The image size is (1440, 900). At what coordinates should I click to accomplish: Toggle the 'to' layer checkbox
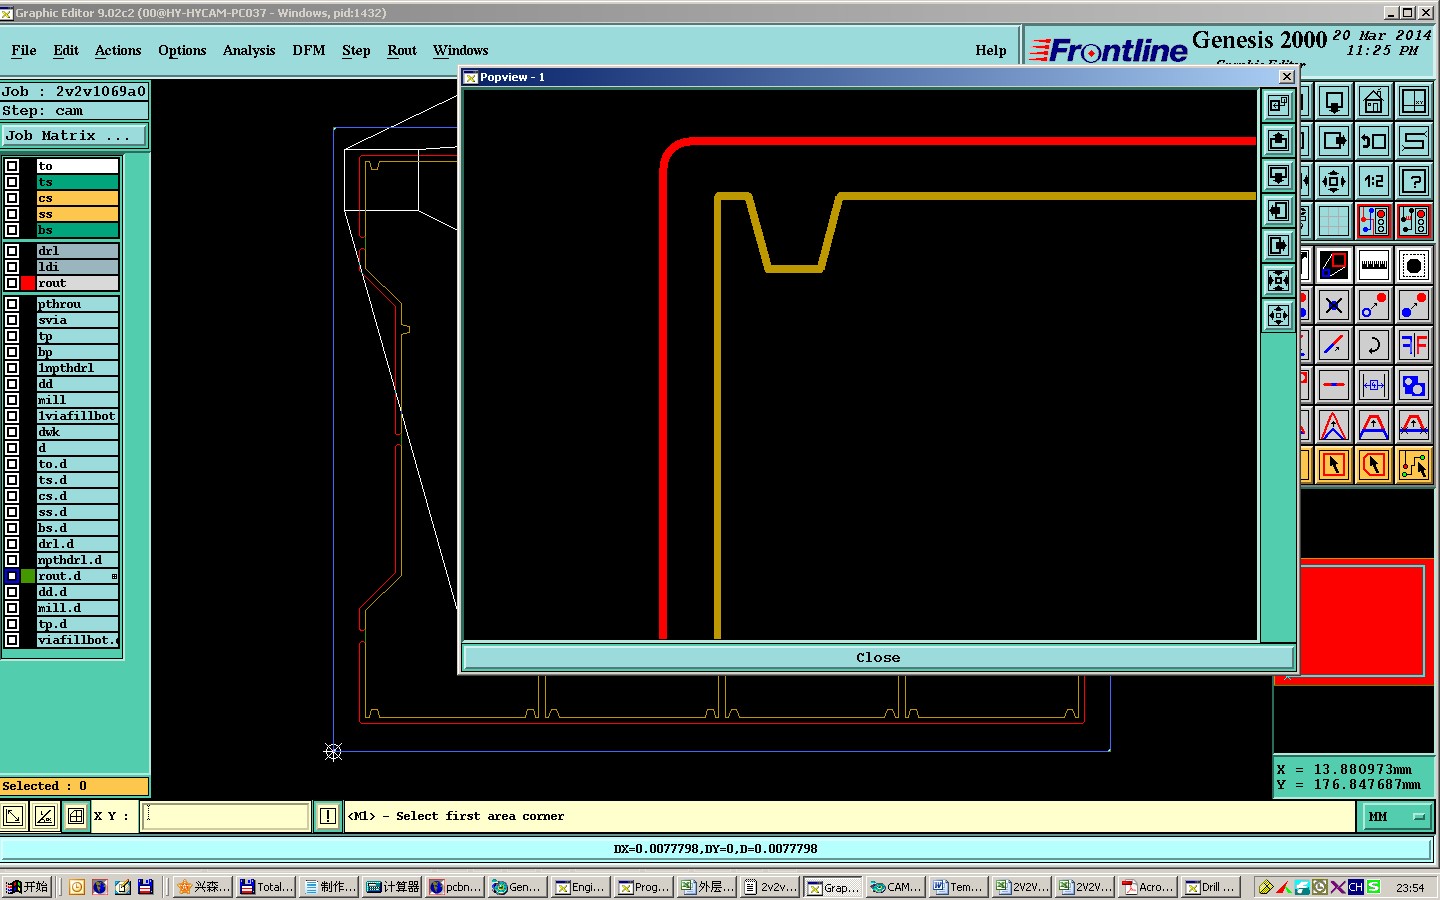click(12, 166)
